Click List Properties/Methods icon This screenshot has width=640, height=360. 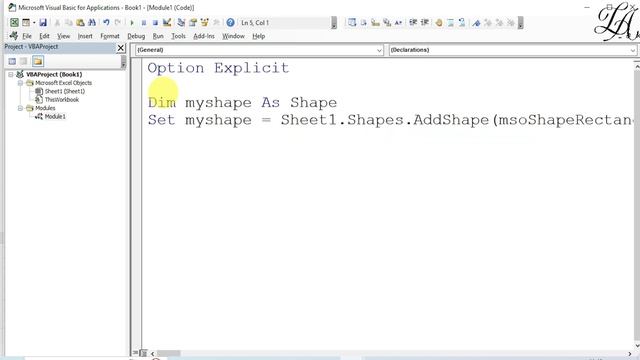[x=352, y=22]
